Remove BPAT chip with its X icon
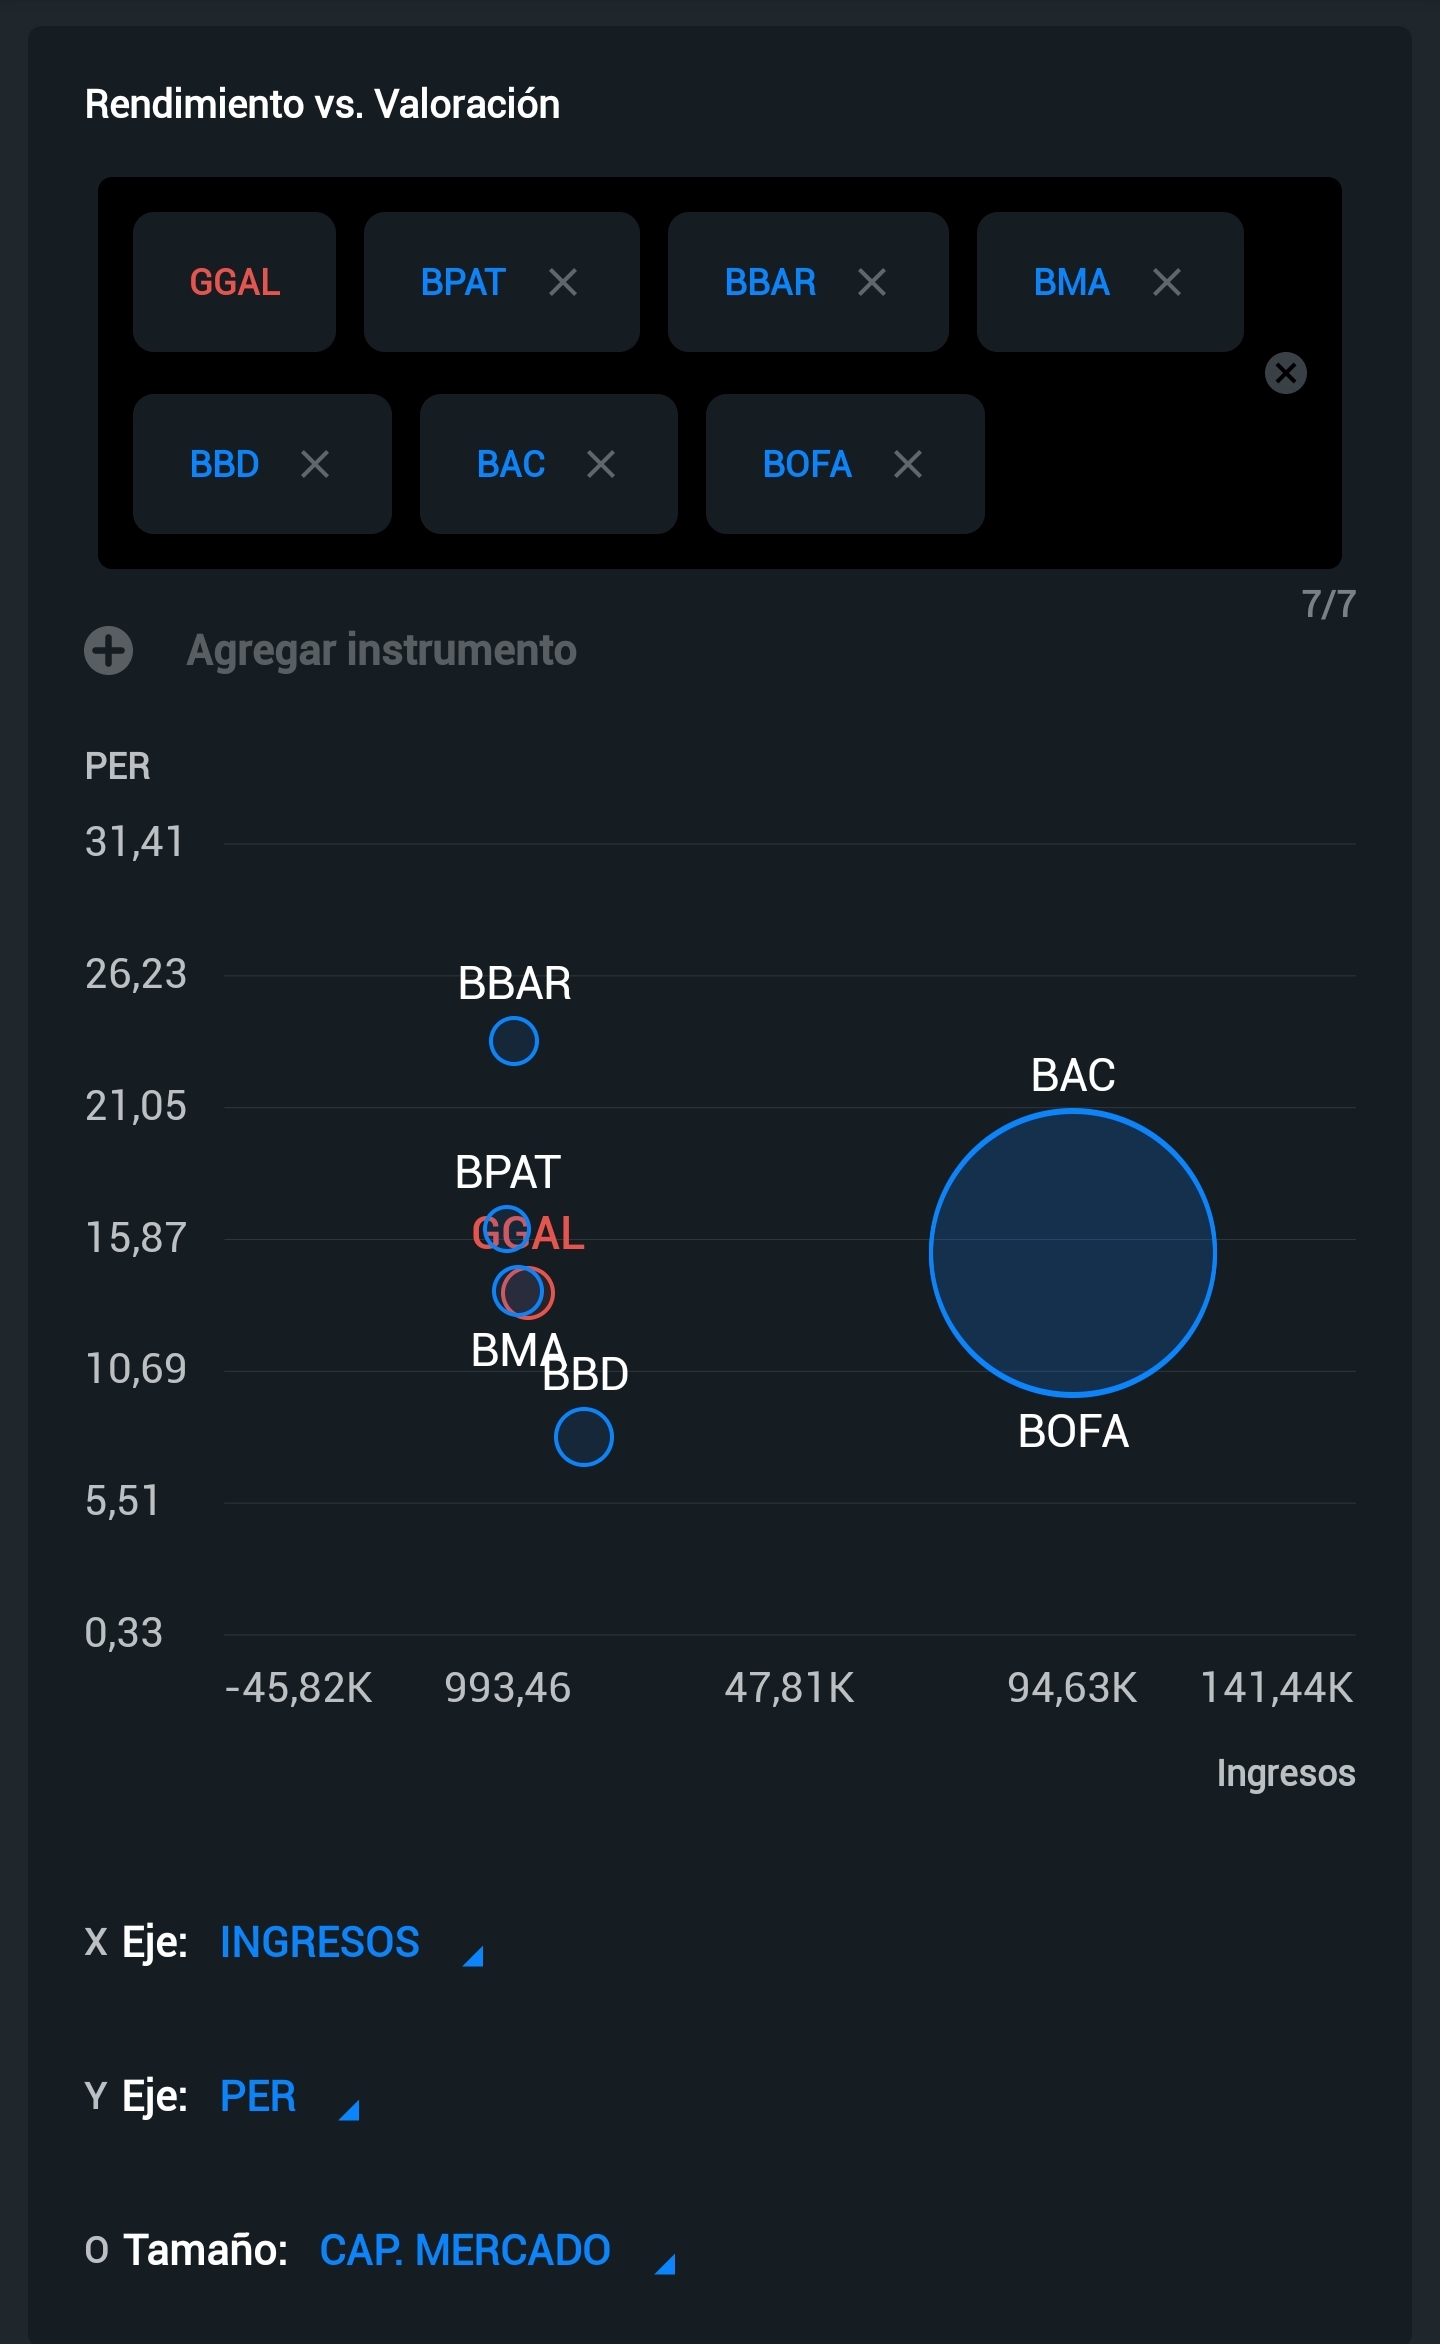This screenshot has height=2344, width=1440. 563,282
